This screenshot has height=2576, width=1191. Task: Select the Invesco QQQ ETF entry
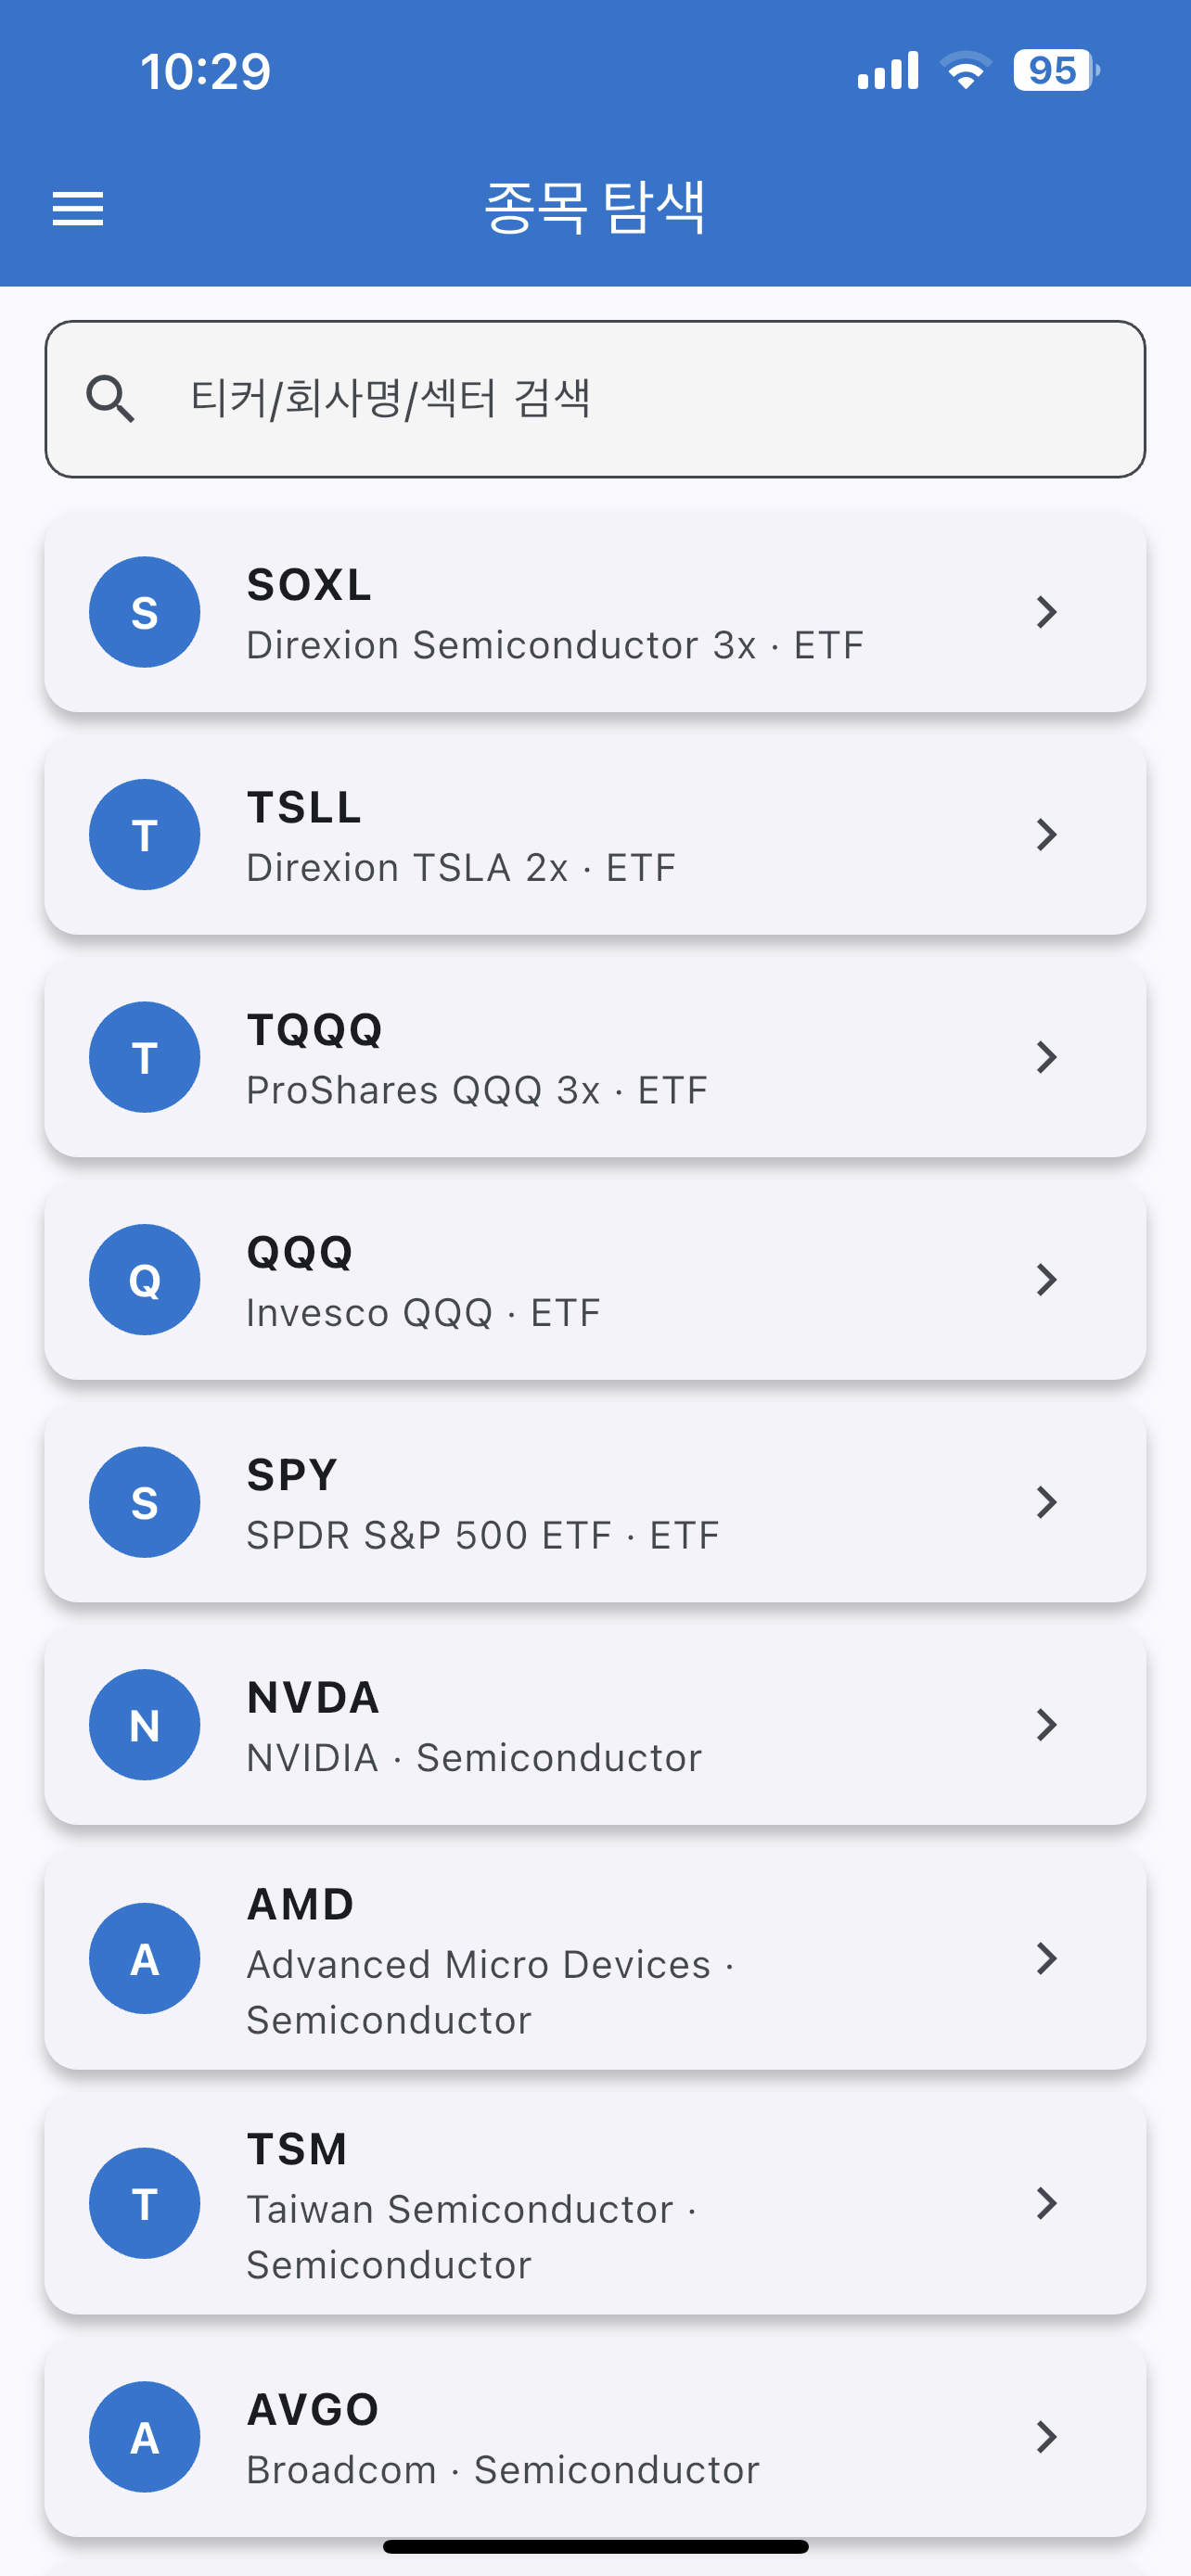click(x=595, y=1280)
